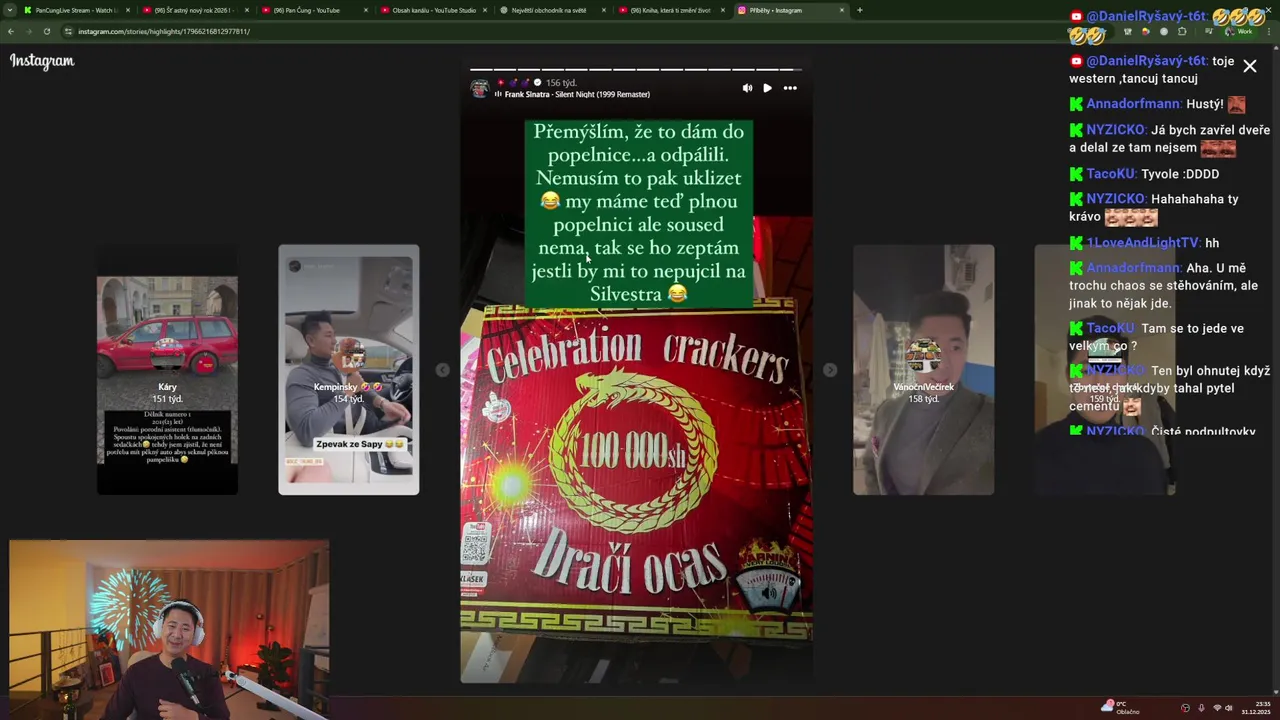This screenshot has width=1280, height=720.
Task: Close the Příběhy • Instagram tab
Action: (842, 10)
